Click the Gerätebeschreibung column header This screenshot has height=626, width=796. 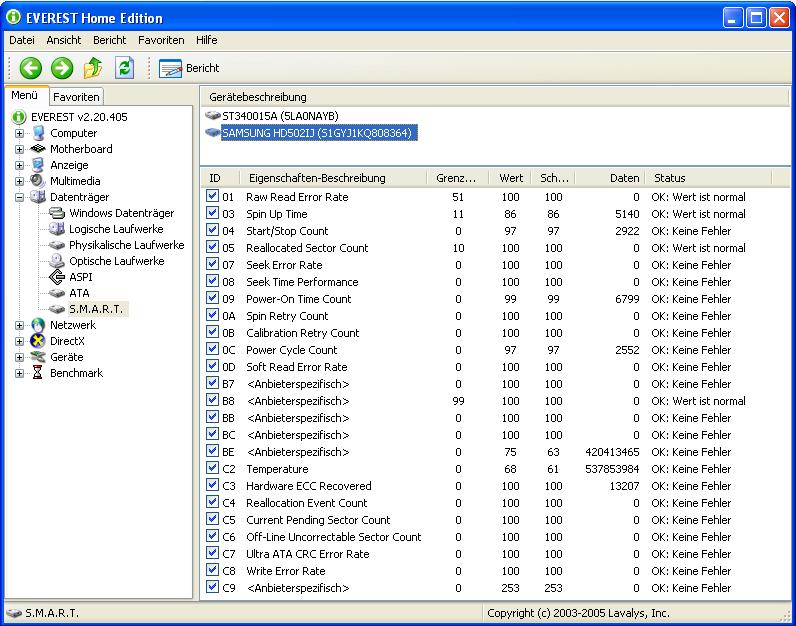(x=495, y=96)
